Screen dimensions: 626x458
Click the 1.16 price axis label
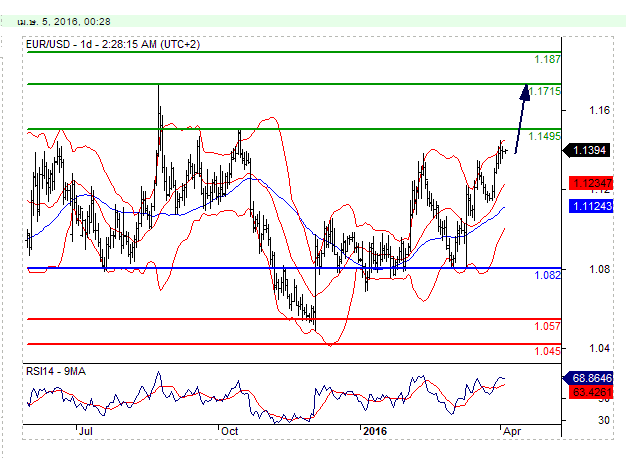pos(600,110)
